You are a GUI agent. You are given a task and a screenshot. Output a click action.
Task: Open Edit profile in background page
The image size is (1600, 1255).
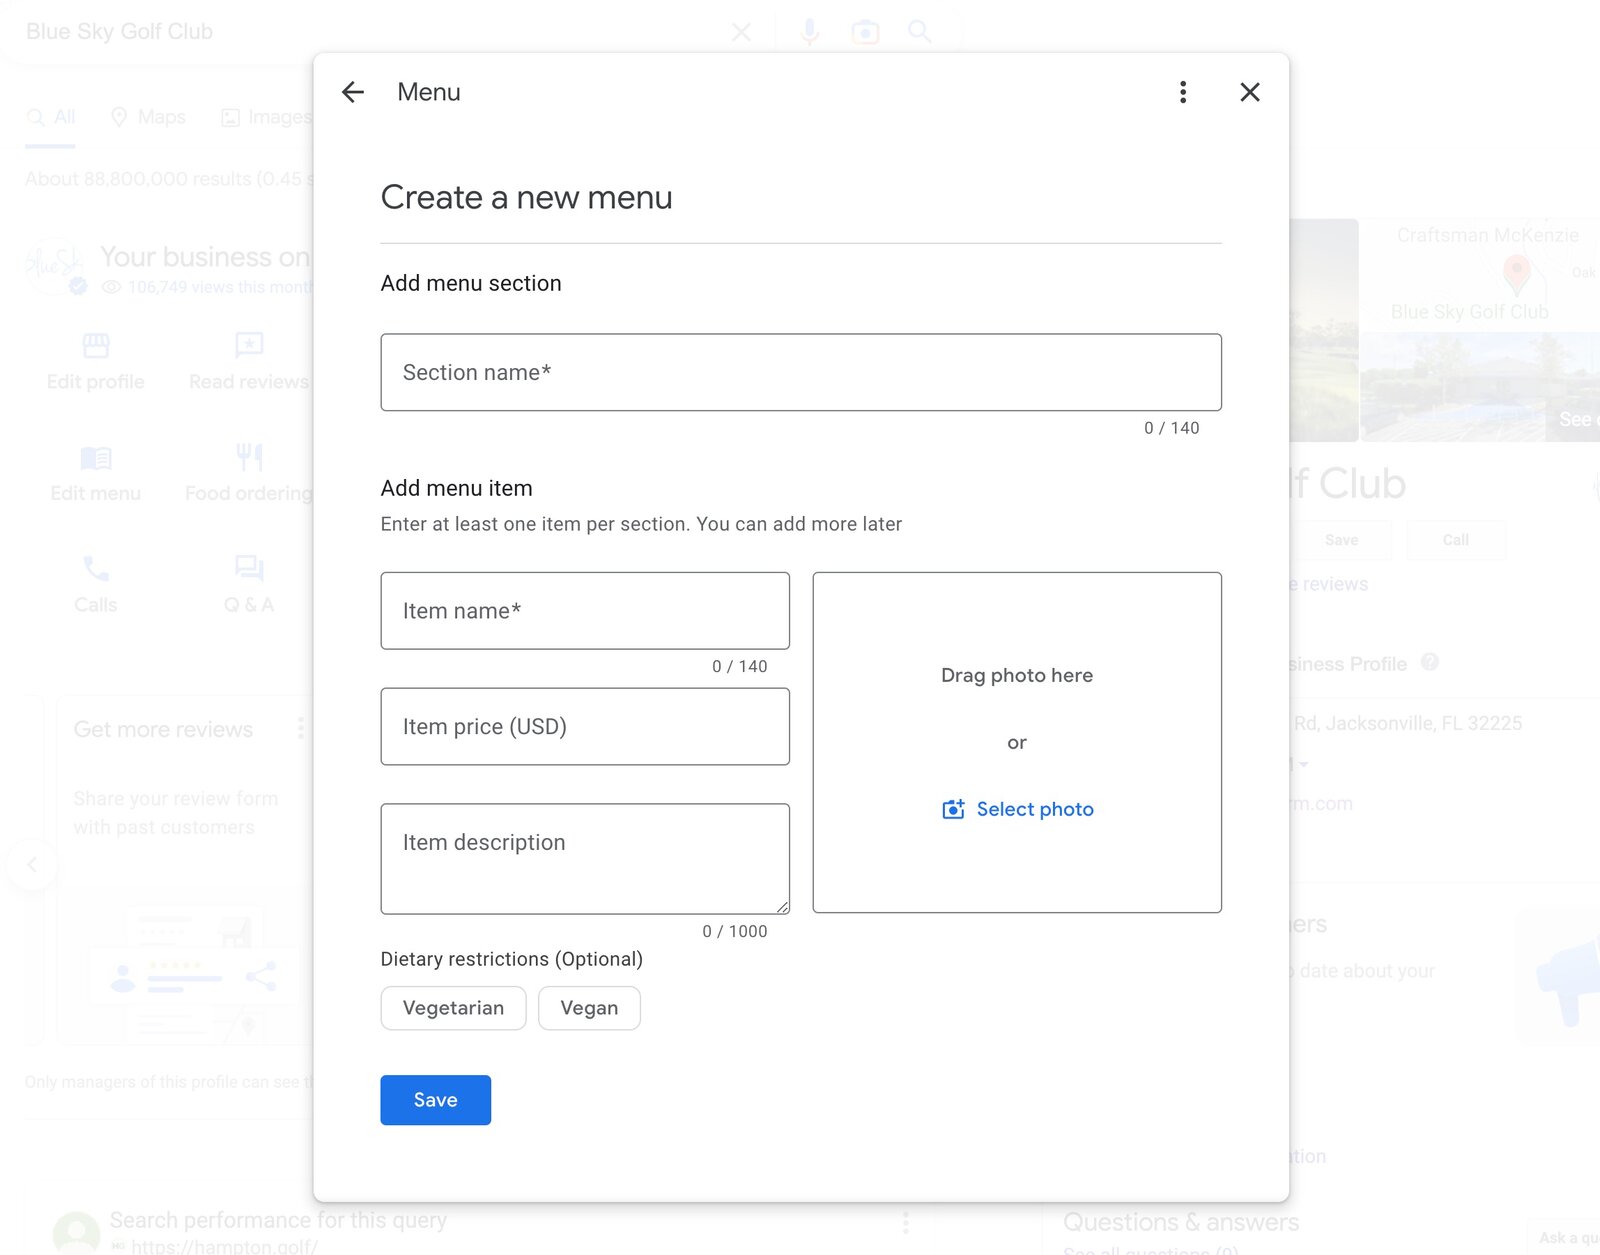pyautogui.click(x=96, y=362)
